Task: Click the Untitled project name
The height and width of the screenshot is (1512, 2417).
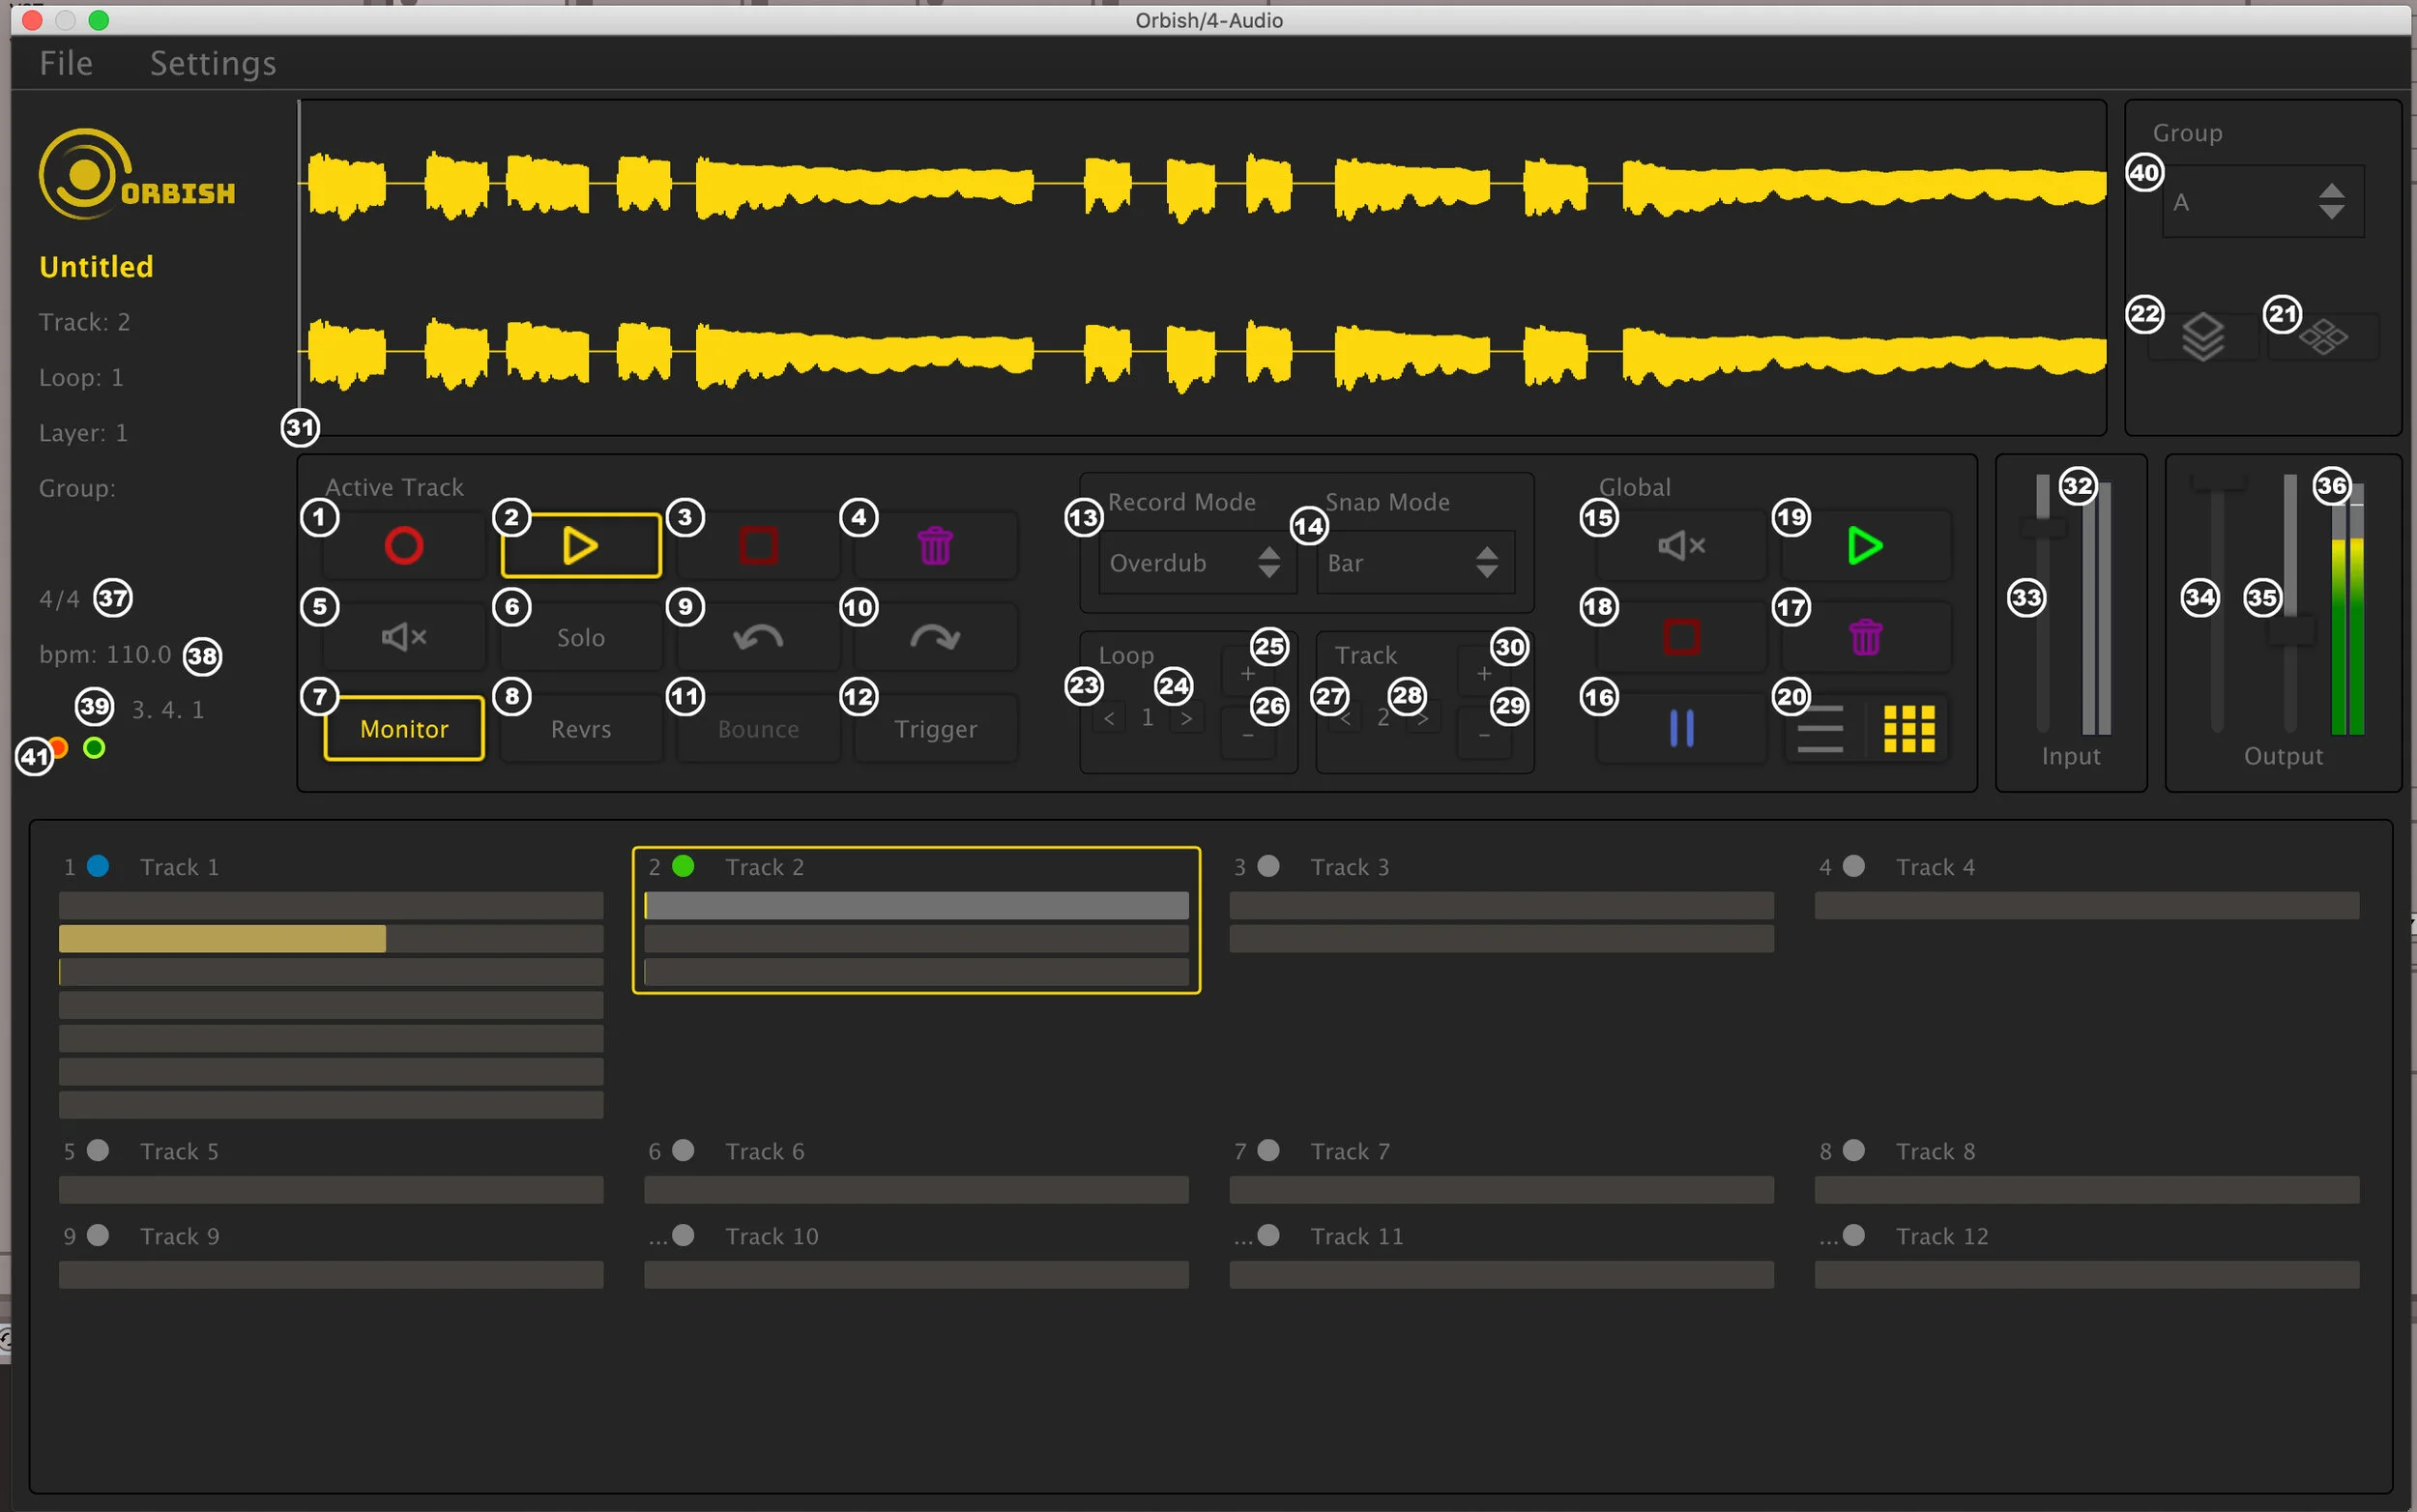Action: pyautogui.click(x=96, y=267)
